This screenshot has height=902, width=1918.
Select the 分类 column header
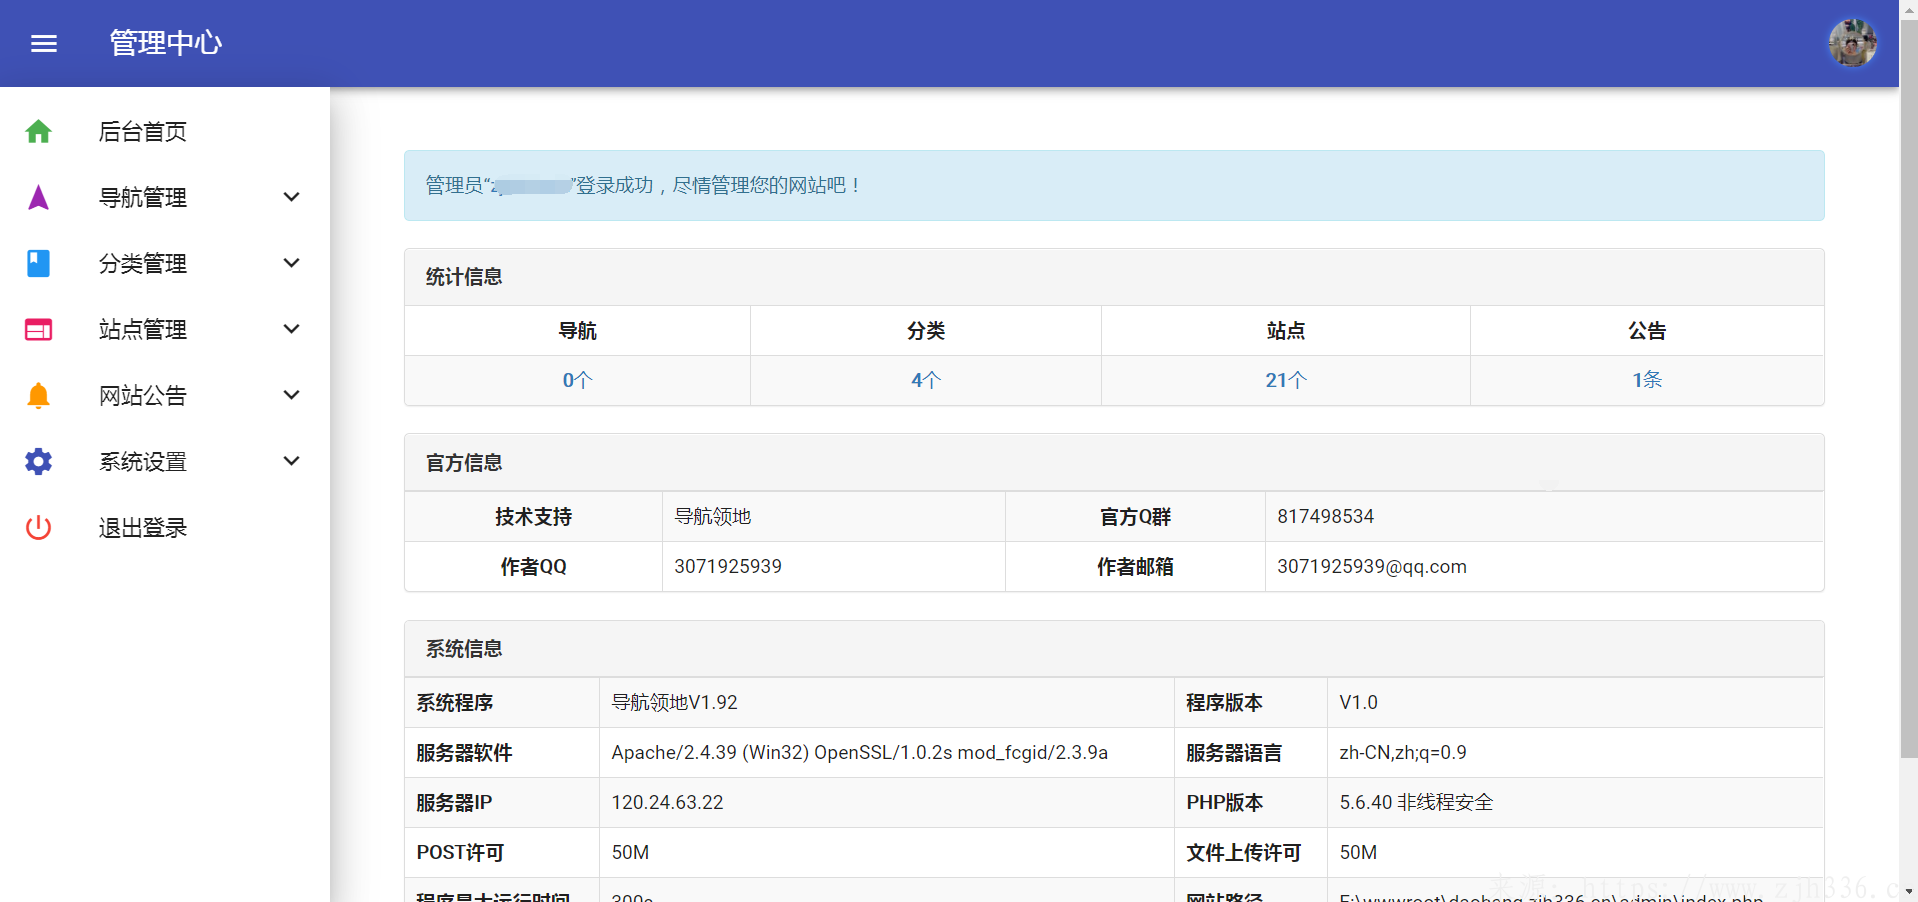click(x=926, y=331)
